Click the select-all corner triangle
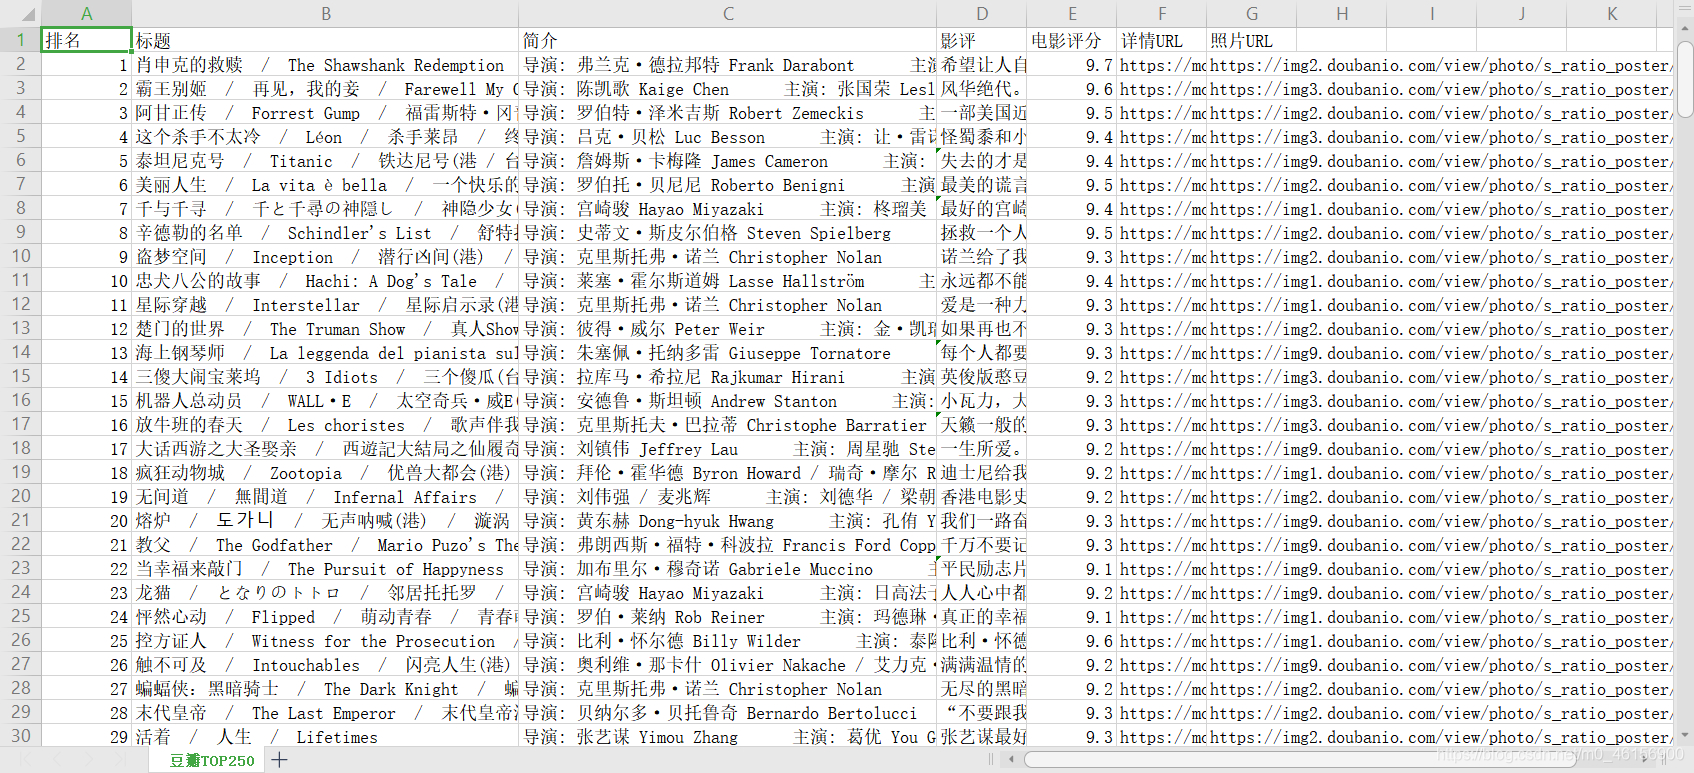1694x773 pixels. click(x=28, y=14)
